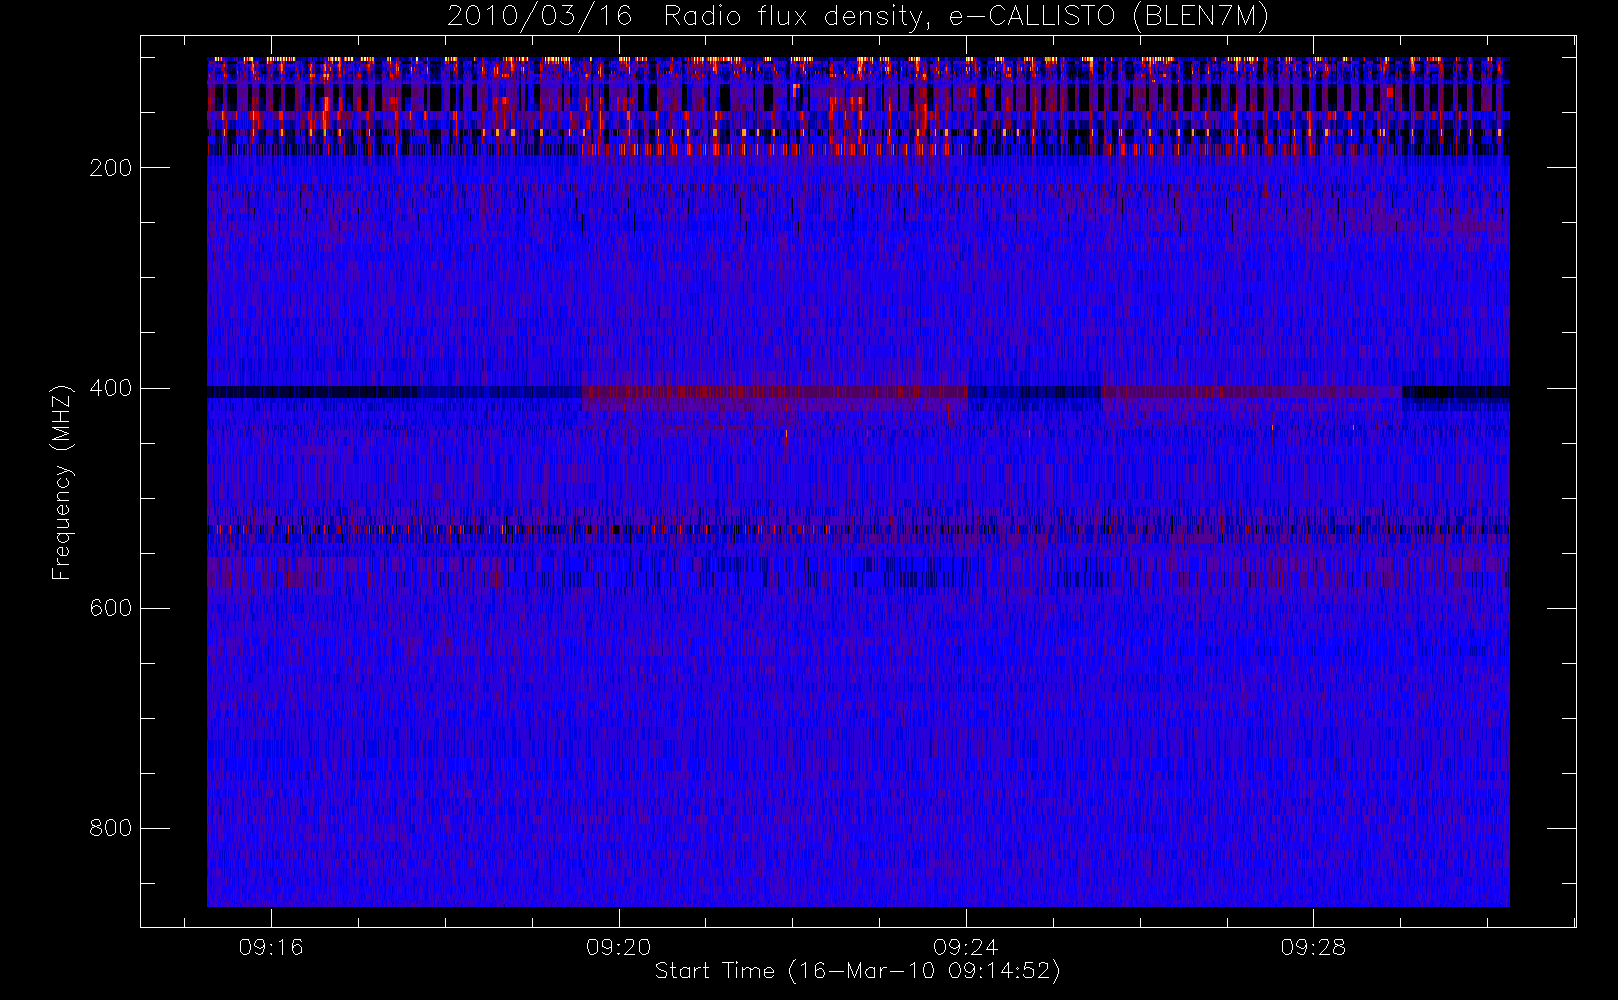
Task: Click the 09:20 time tick label
Action: pyautogui.click(x=618, y=947)
